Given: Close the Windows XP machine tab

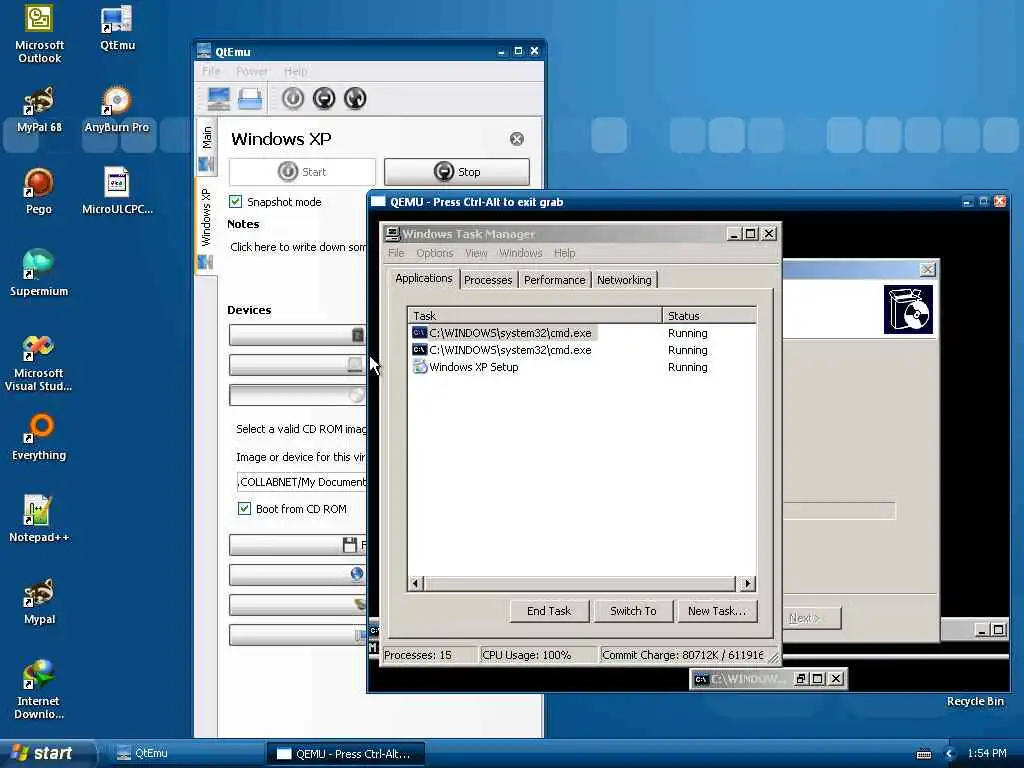Looking at the screenshot, I should [517, 138].
